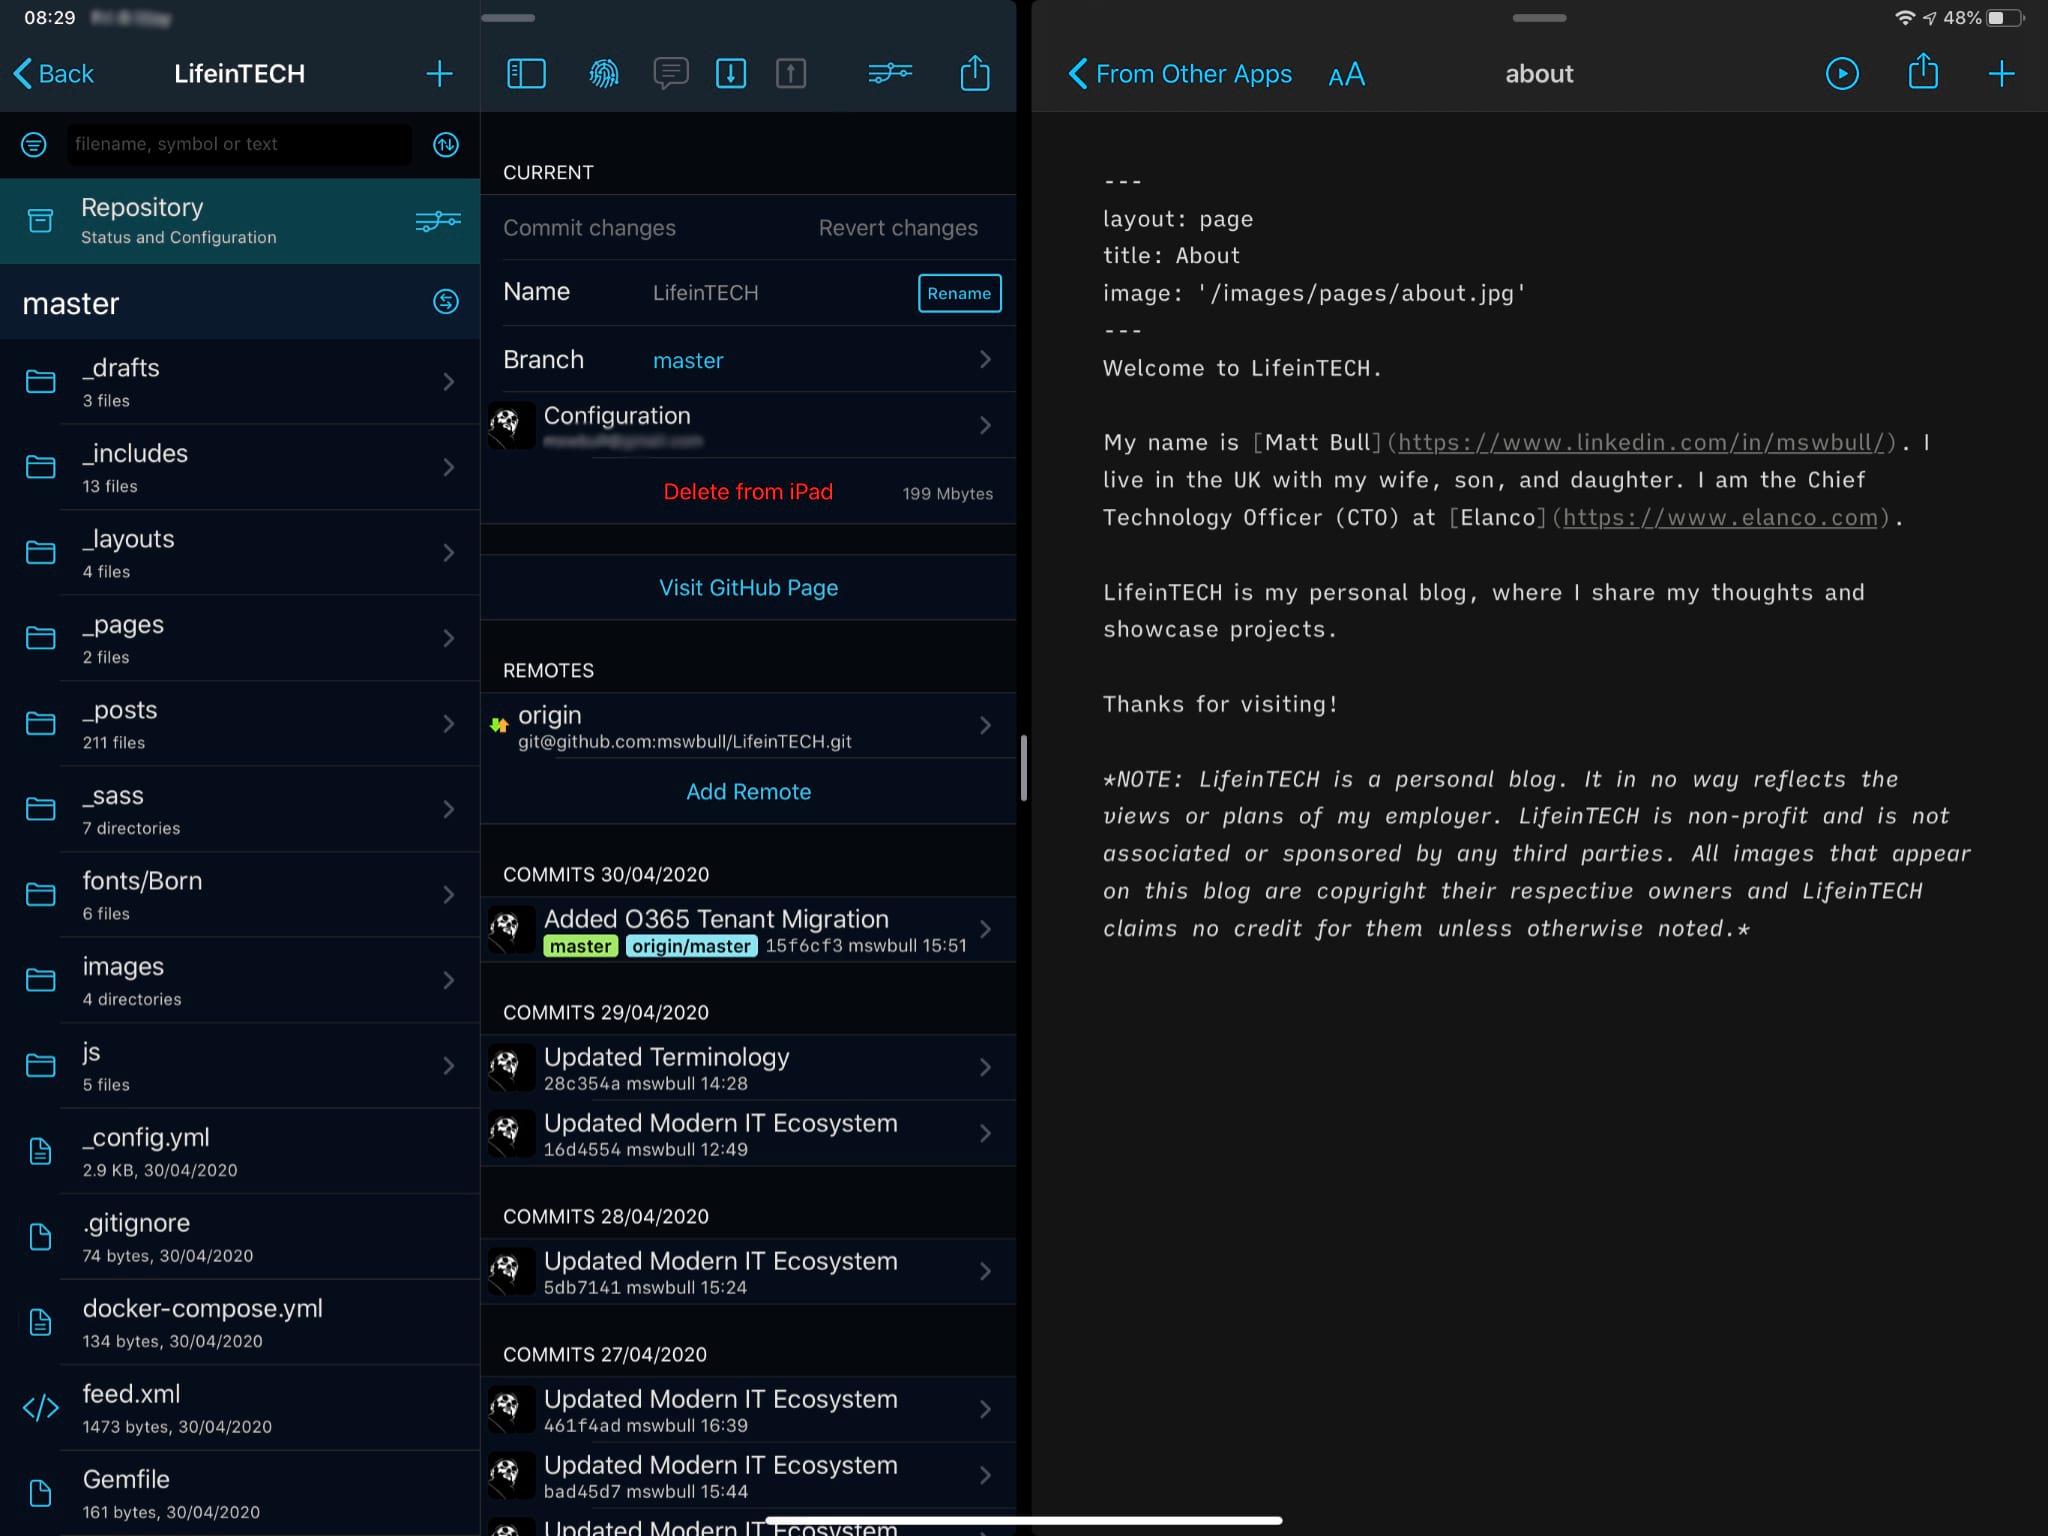This screenshot has height=1536, width=2048.
Task: Open branch graph sliders icon in toolbar
Action: click(x=890, y=73)
